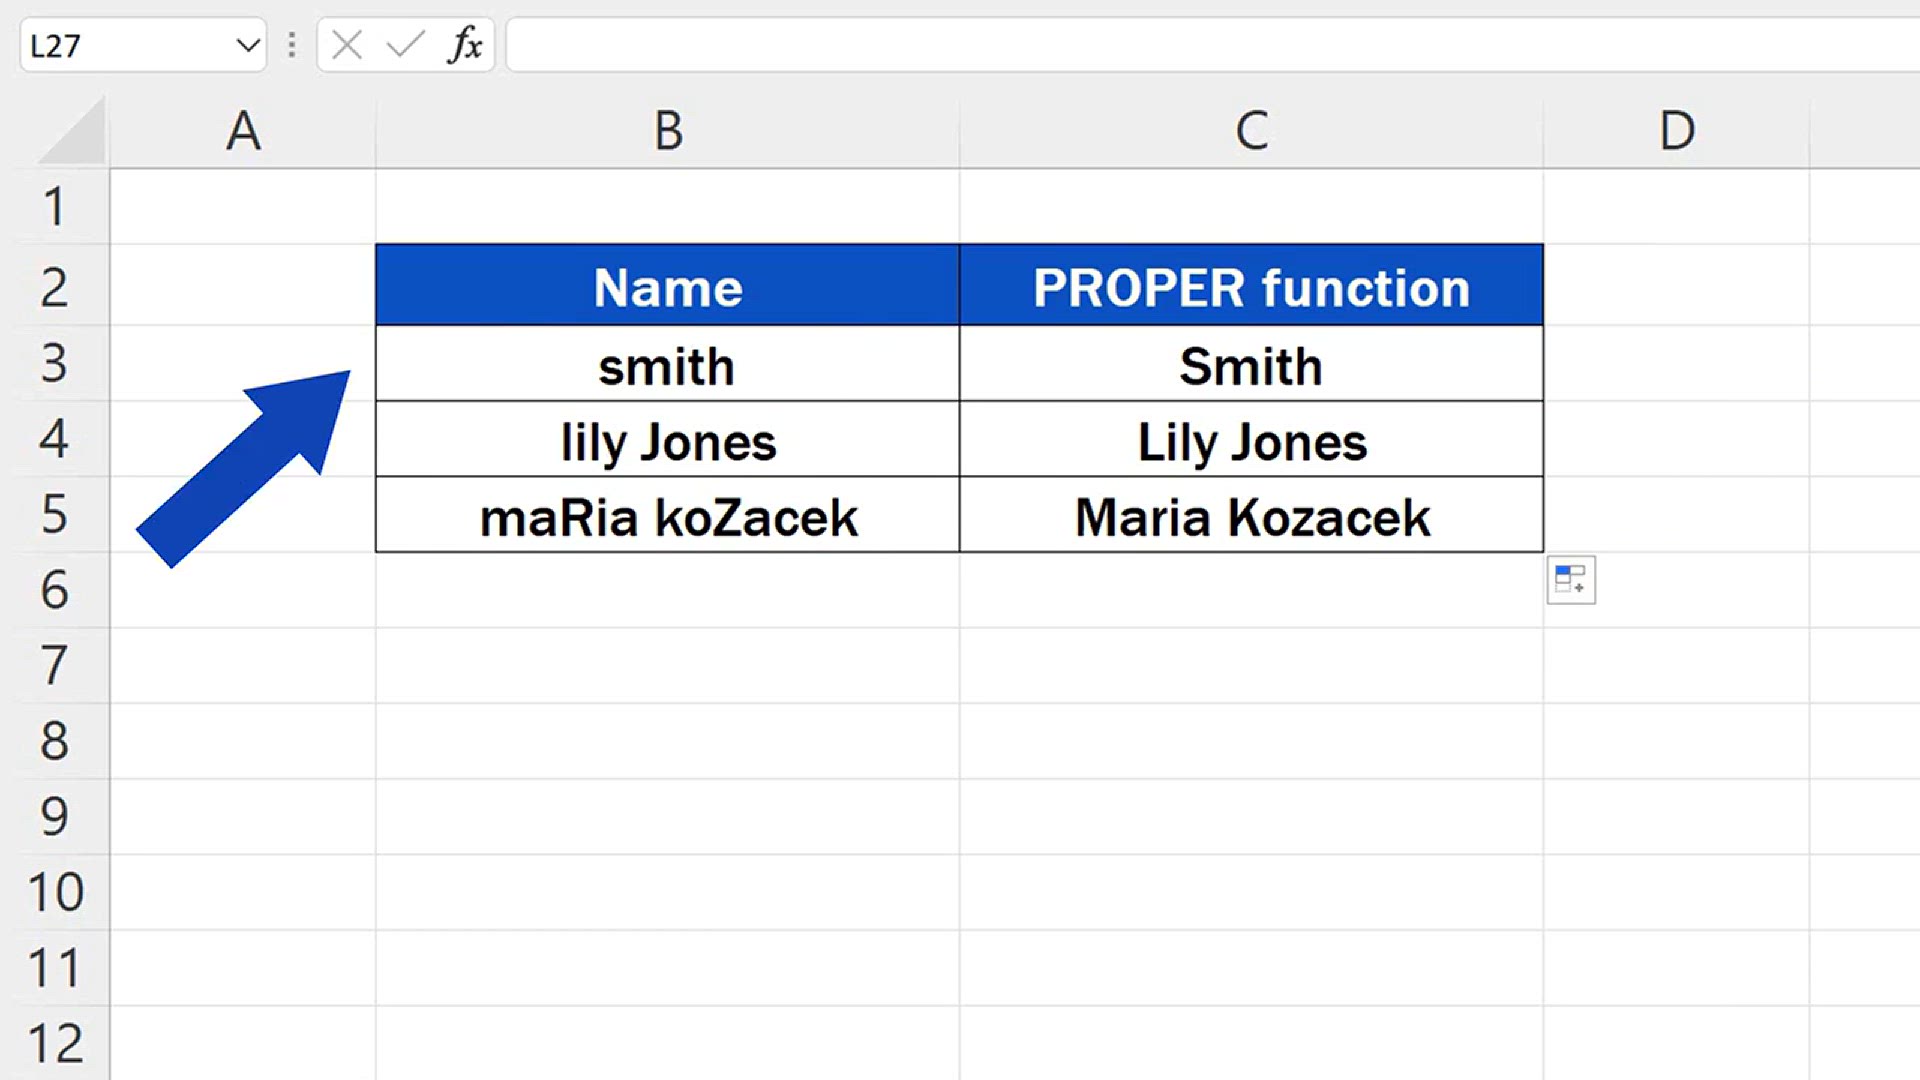Click the Enter checkmark icon in formula bar
1920x1080 pixels.
[x=405, y=45]
